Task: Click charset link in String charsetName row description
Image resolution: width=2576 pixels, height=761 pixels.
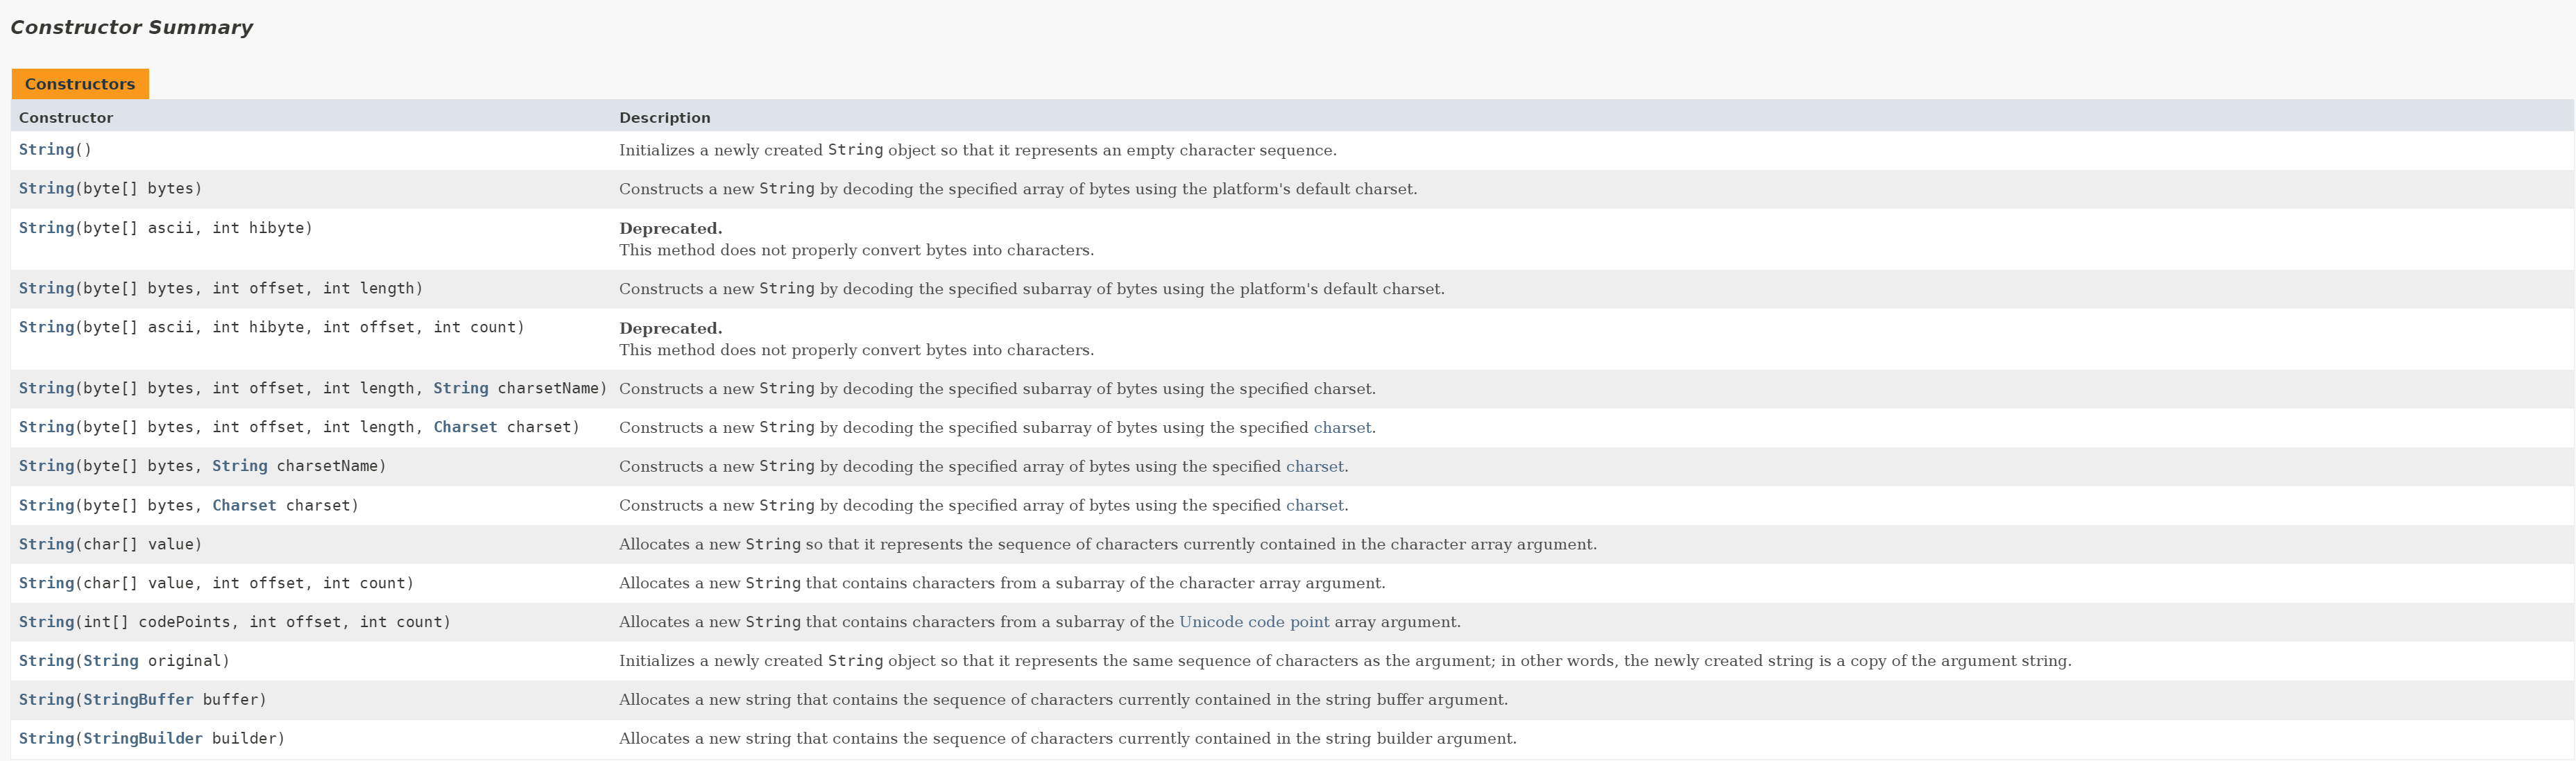Action: (1314, 467)
